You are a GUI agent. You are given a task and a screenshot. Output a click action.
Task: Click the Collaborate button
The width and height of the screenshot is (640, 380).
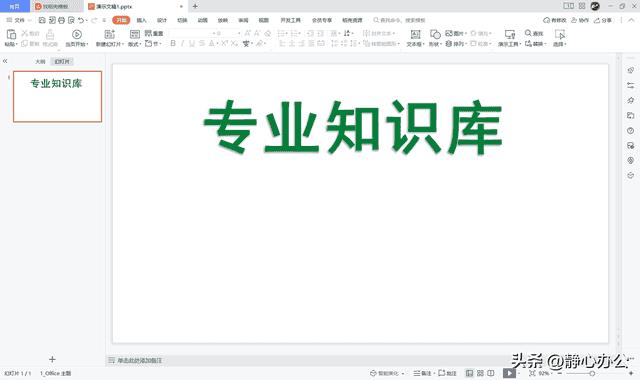coord(580,20)
